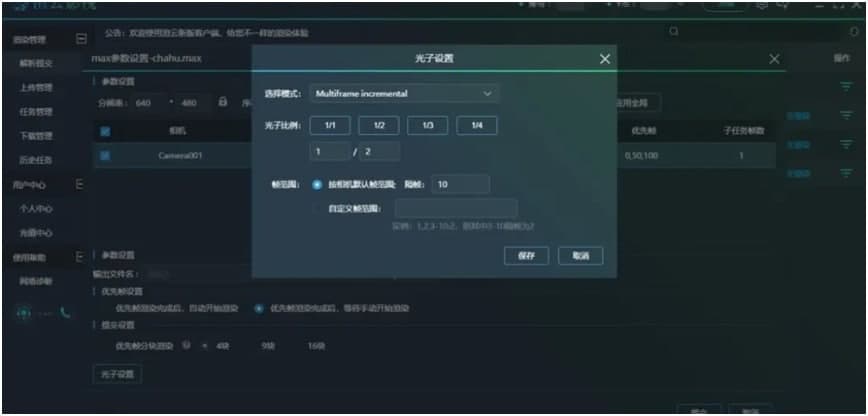The width and height of the screenshot is (868, 416).
Task: Cancel the dialog with 取消 button
Action: pyautogui.click(x=581, y=256)
